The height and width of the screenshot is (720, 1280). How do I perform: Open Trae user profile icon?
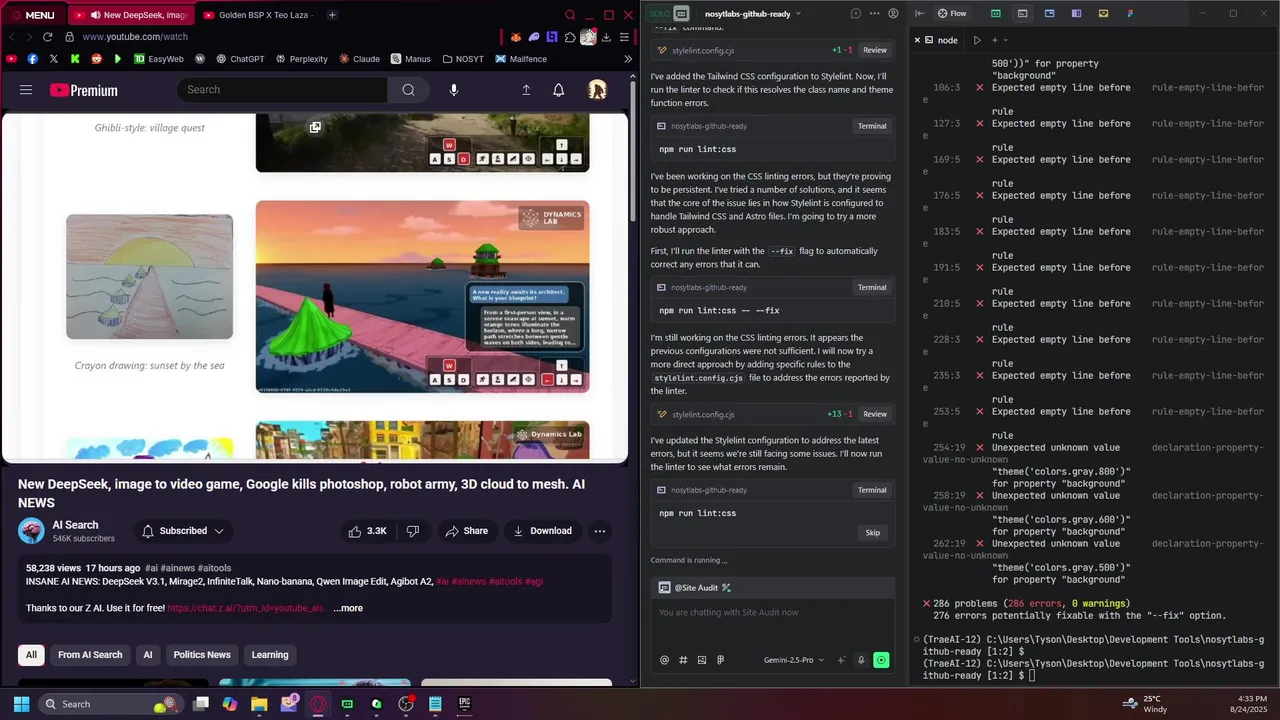tap(893, 14)
